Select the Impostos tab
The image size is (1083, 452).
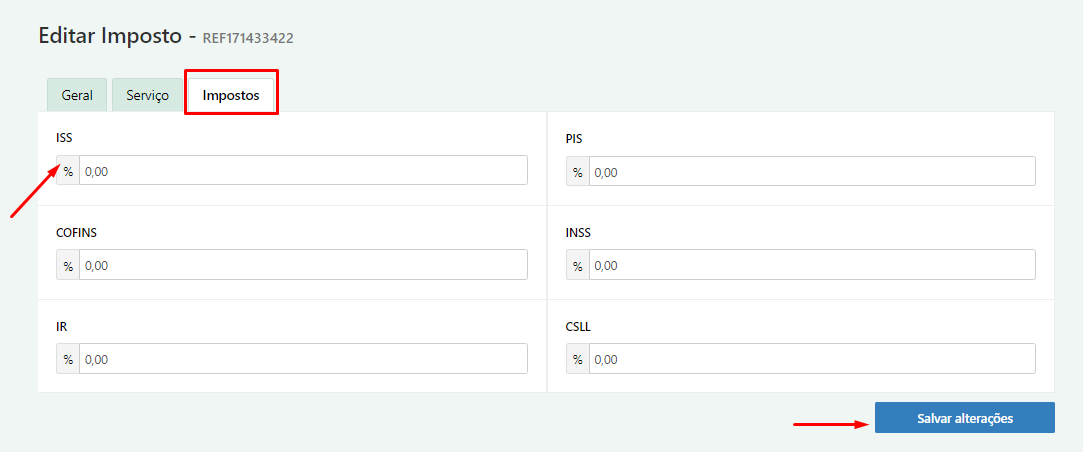[231, 95]
